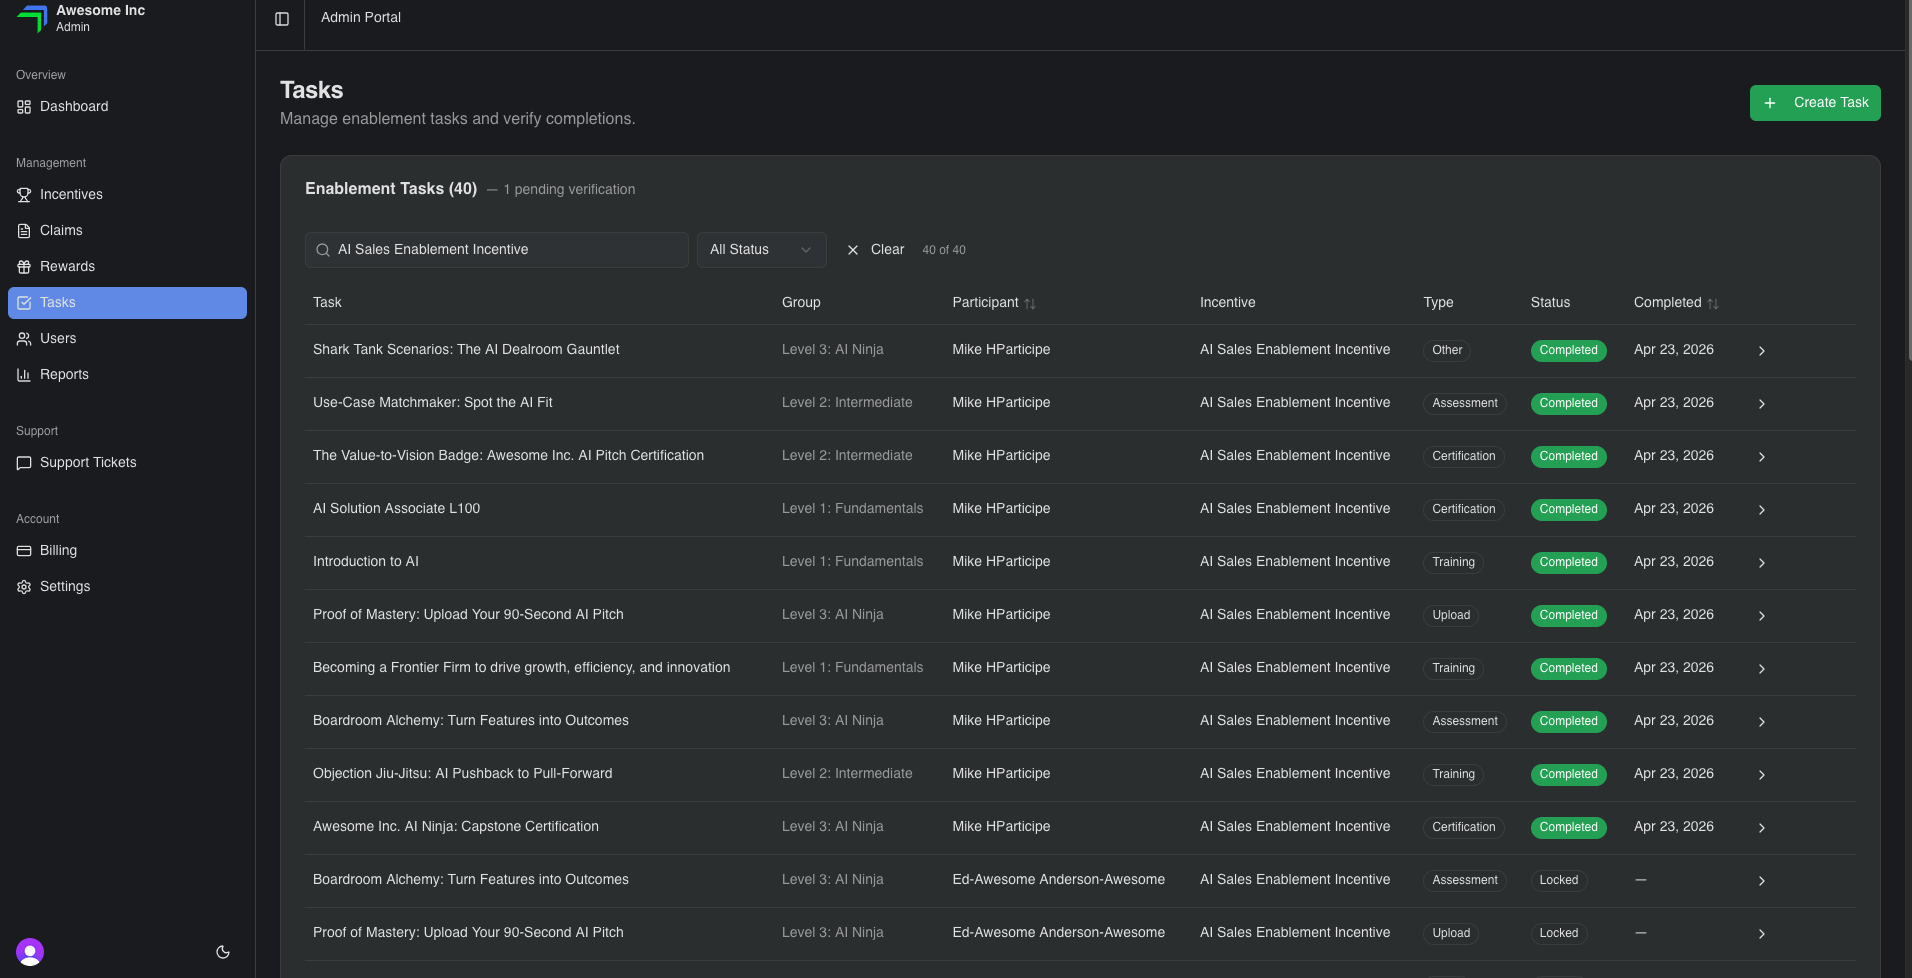Open Incentives section
Screen dimensions: 1912x978
click(127, 195)
